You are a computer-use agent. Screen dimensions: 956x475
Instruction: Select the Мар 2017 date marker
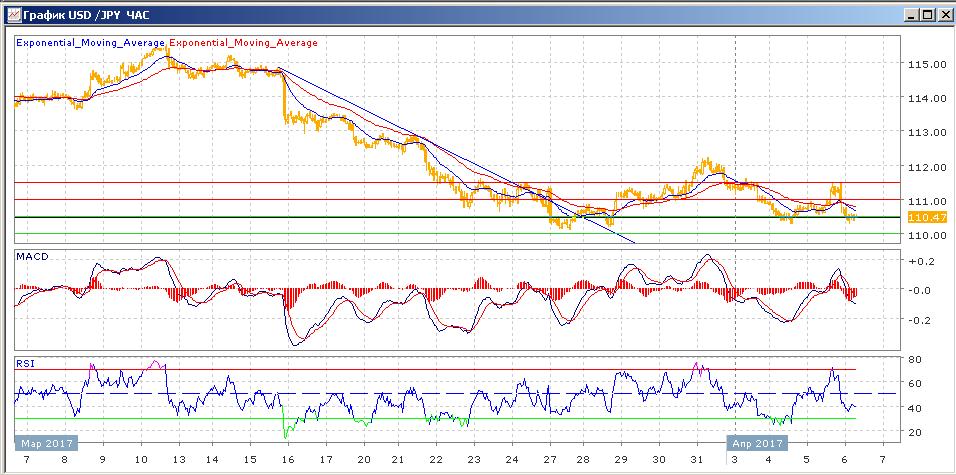click(x=44, y=440)
